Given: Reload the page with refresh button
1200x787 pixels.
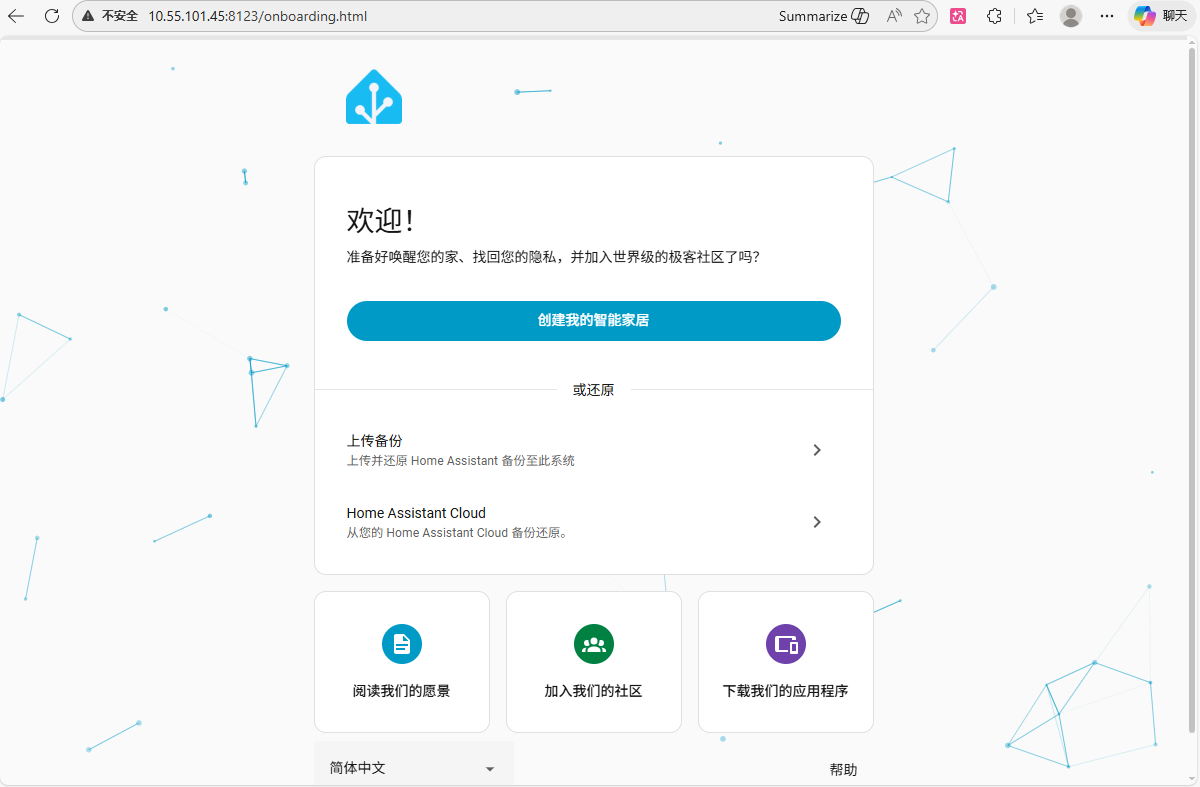Looking at the screenshot, I should pyautogui.click(x=52, y=16).
